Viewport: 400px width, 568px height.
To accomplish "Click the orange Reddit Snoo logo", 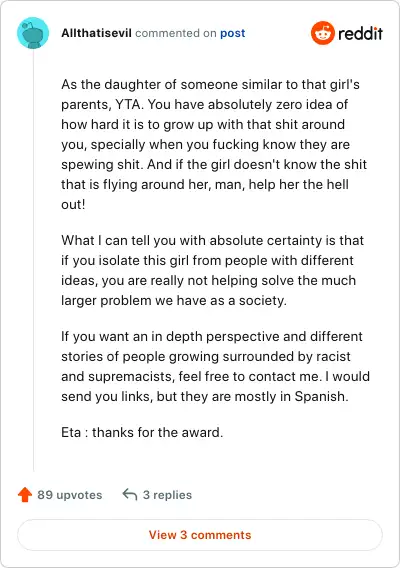I will click(322, 33).
